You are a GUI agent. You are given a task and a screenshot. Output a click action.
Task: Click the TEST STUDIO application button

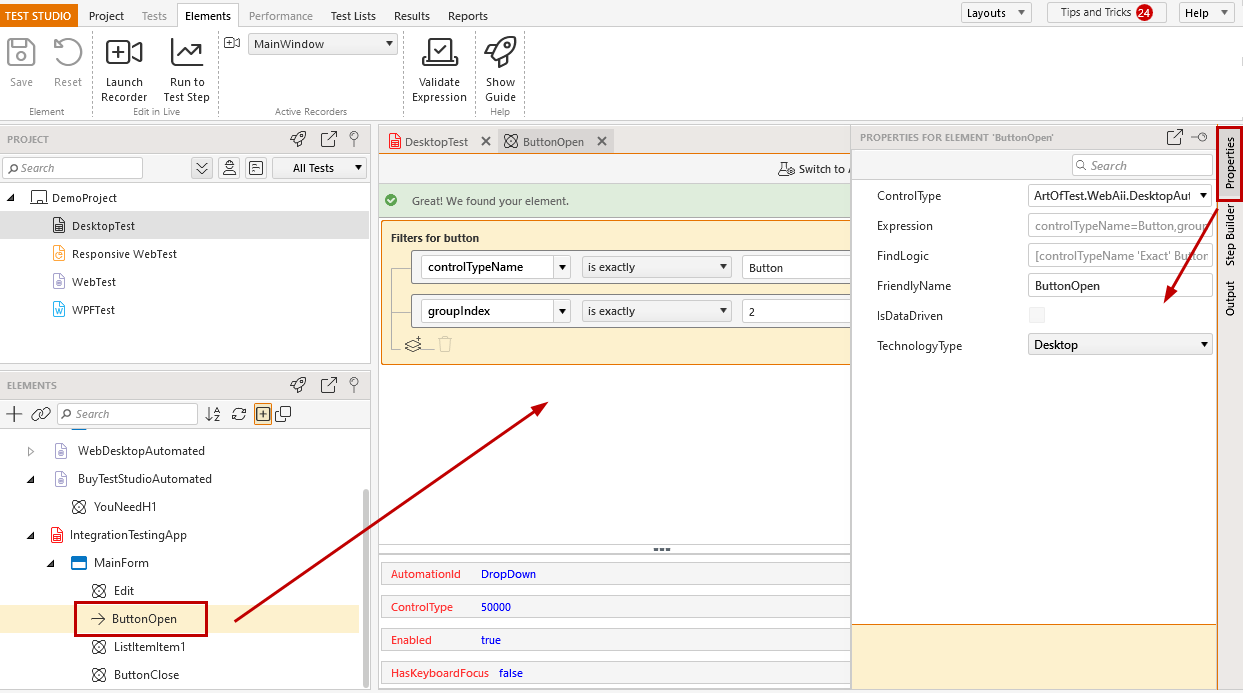click(39, 15)
